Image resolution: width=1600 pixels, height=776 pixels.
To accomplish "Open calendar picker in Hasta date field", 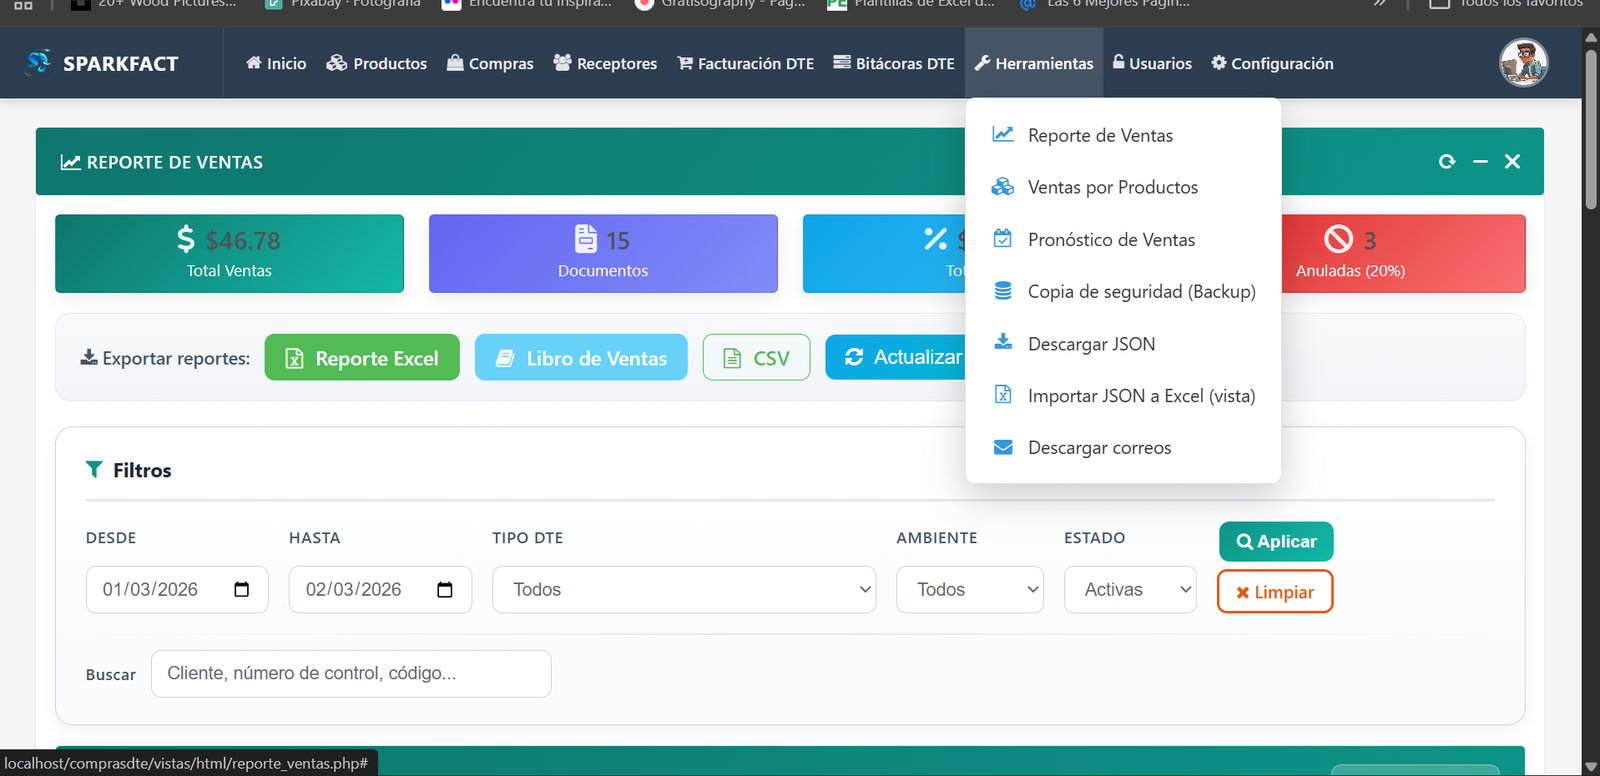I will (x=445, y=590).
